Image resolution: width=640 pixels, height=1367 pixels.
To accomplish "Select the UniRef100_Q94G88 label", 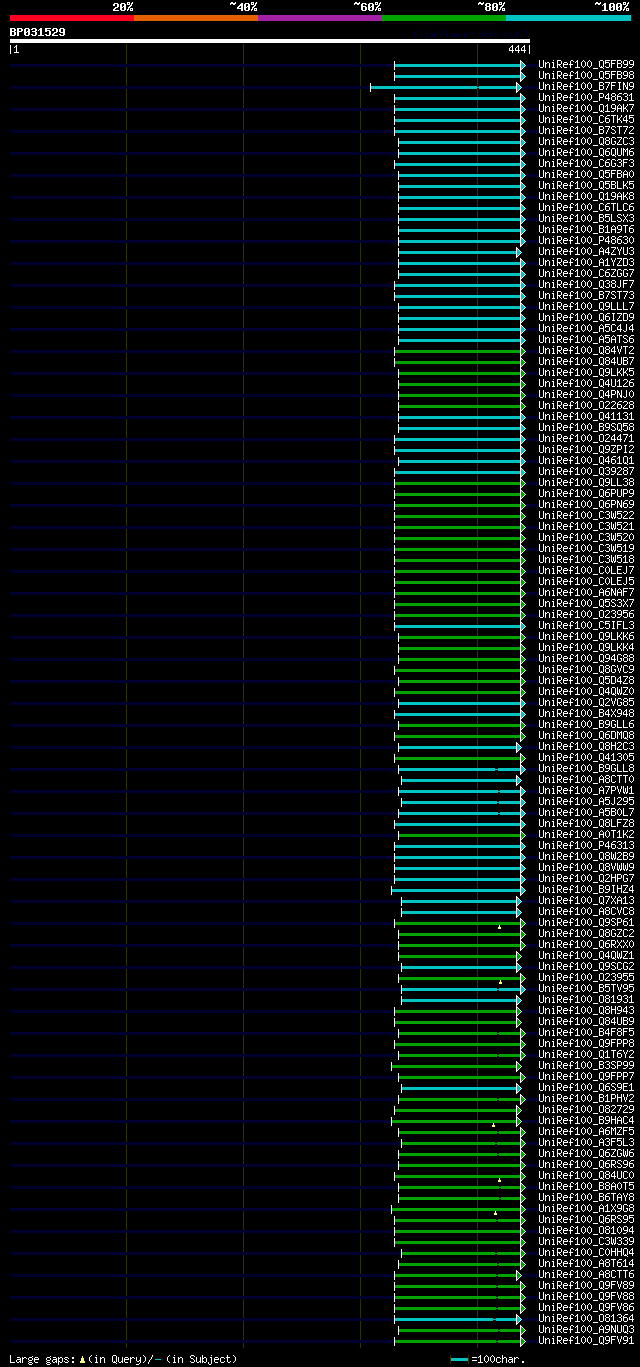I will (x=586, y=658).
